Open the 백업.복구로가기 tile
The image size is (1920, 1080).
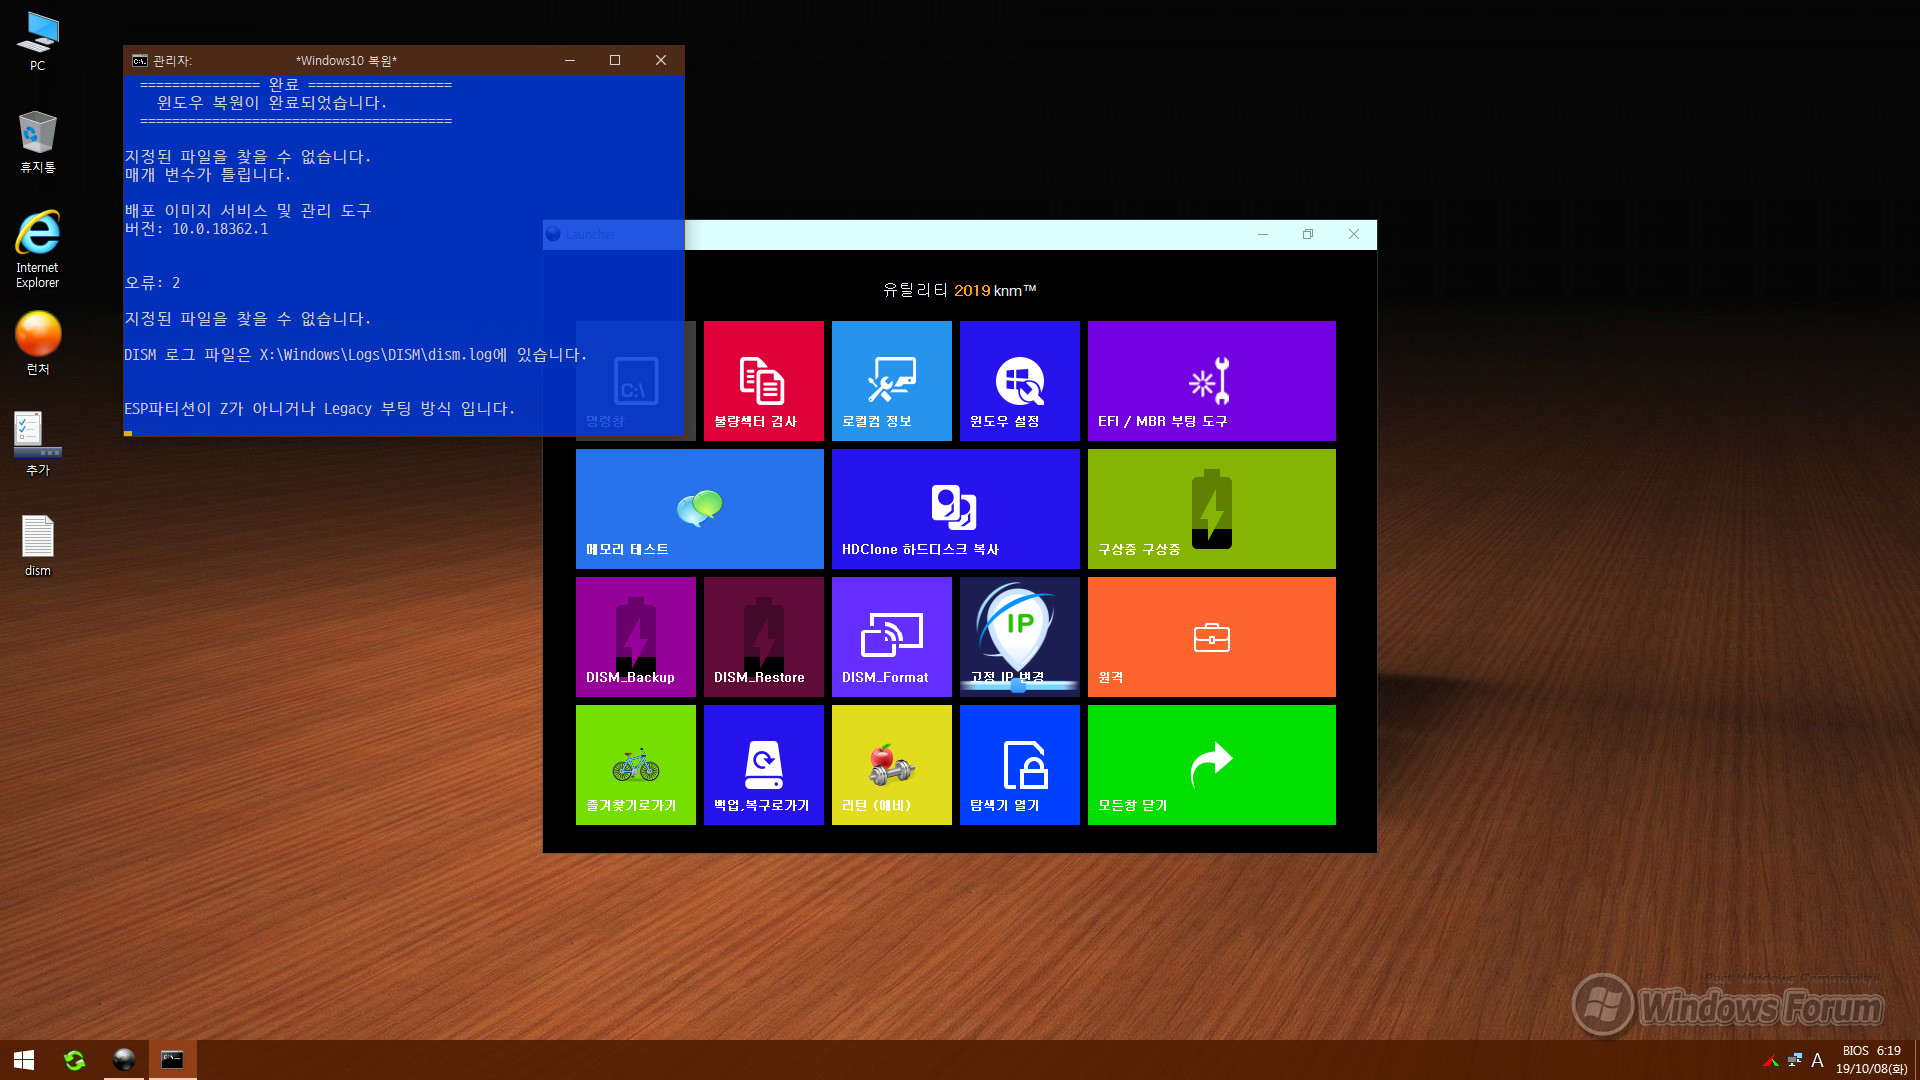coord(763,764)
